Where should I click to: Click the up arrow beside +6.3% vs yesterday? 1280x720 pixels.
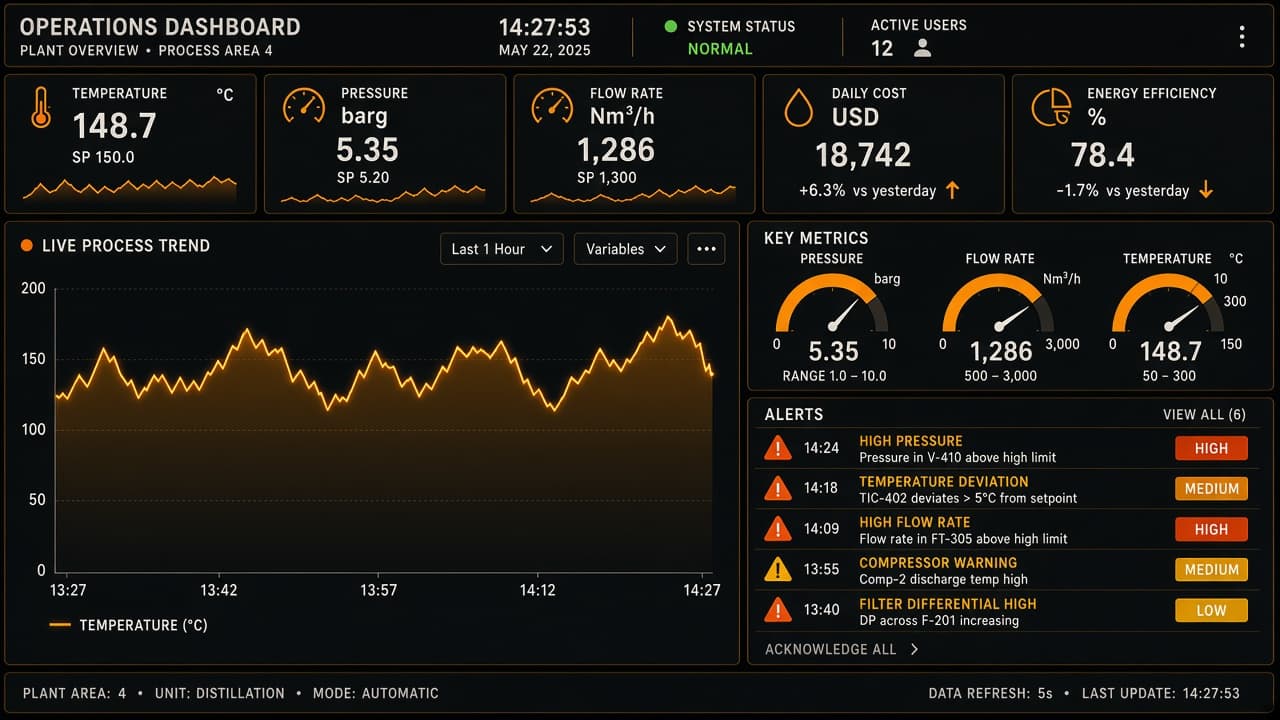point(952,190)
